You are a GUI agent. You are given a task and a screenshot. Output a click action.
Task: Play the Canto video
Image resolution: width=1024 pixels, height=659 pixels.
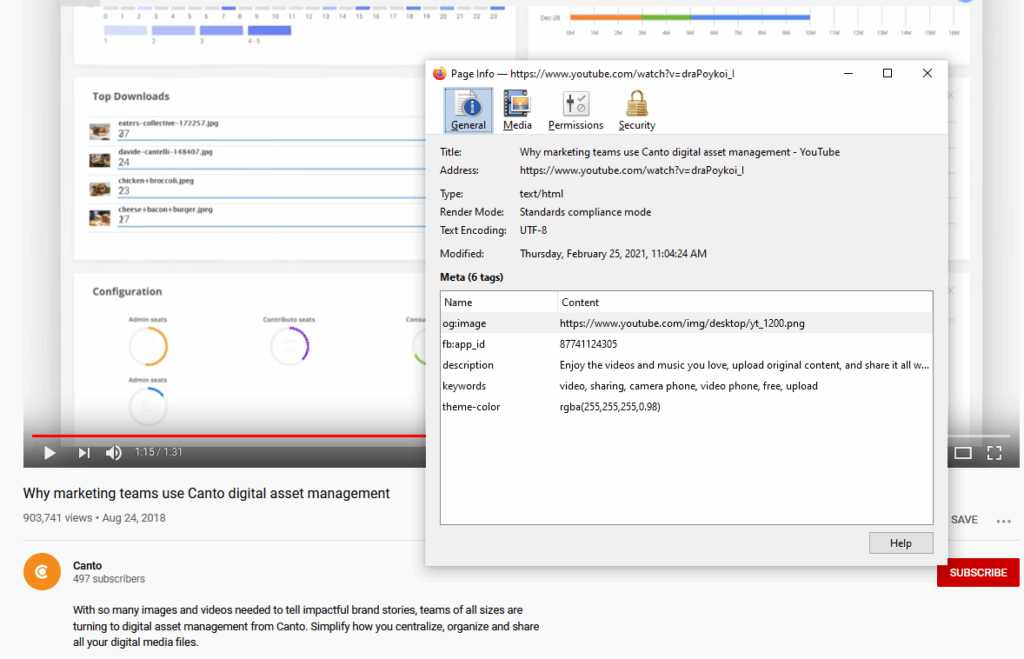[x=49, y=452]
